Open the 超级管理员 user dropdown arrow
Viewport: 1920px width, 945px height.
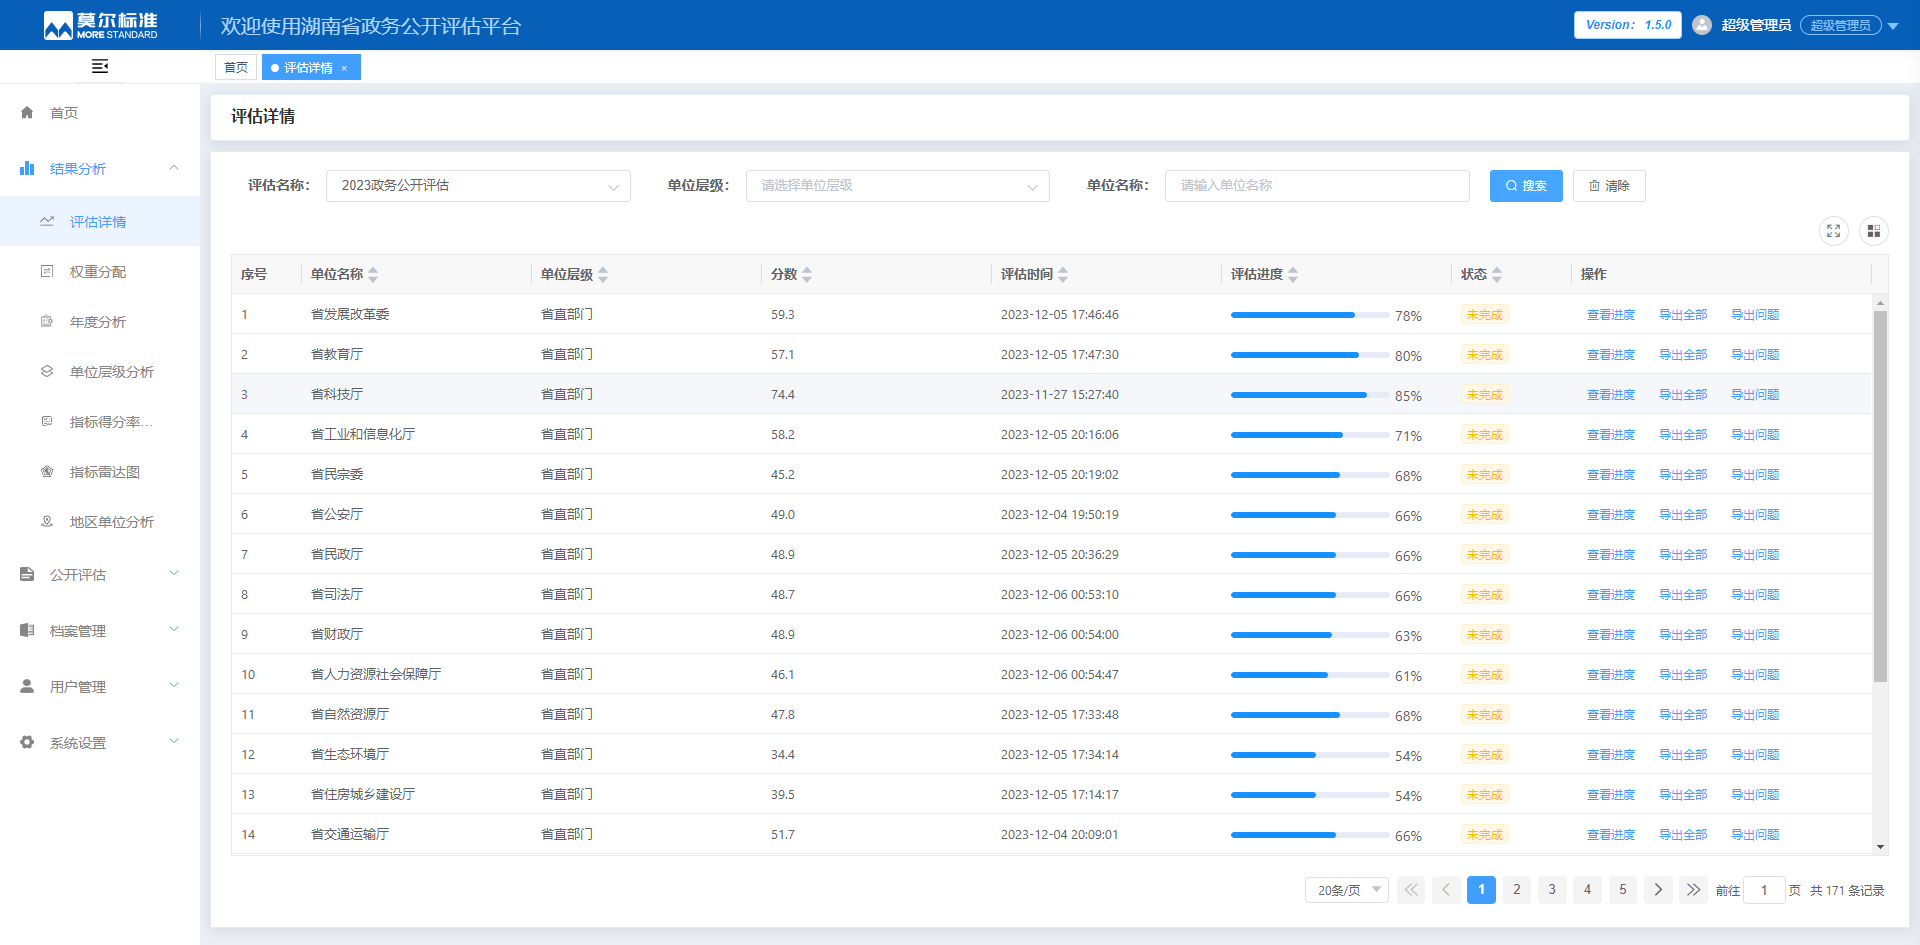[1893, 26]
